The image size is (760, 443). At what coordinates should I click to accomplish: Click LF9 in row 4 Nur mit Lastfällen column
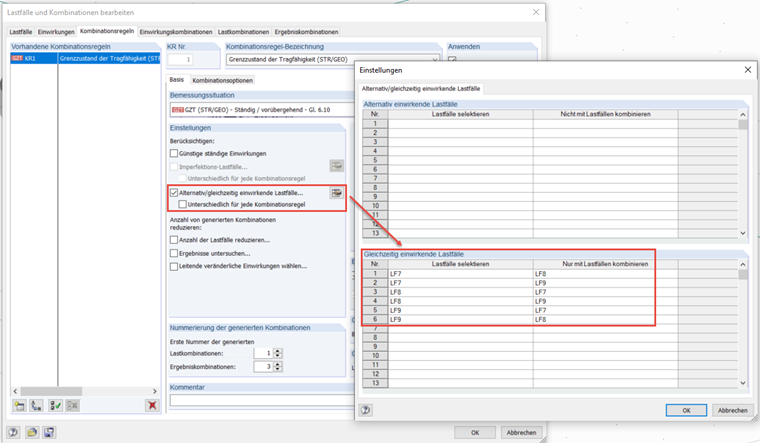click(540, 301)
